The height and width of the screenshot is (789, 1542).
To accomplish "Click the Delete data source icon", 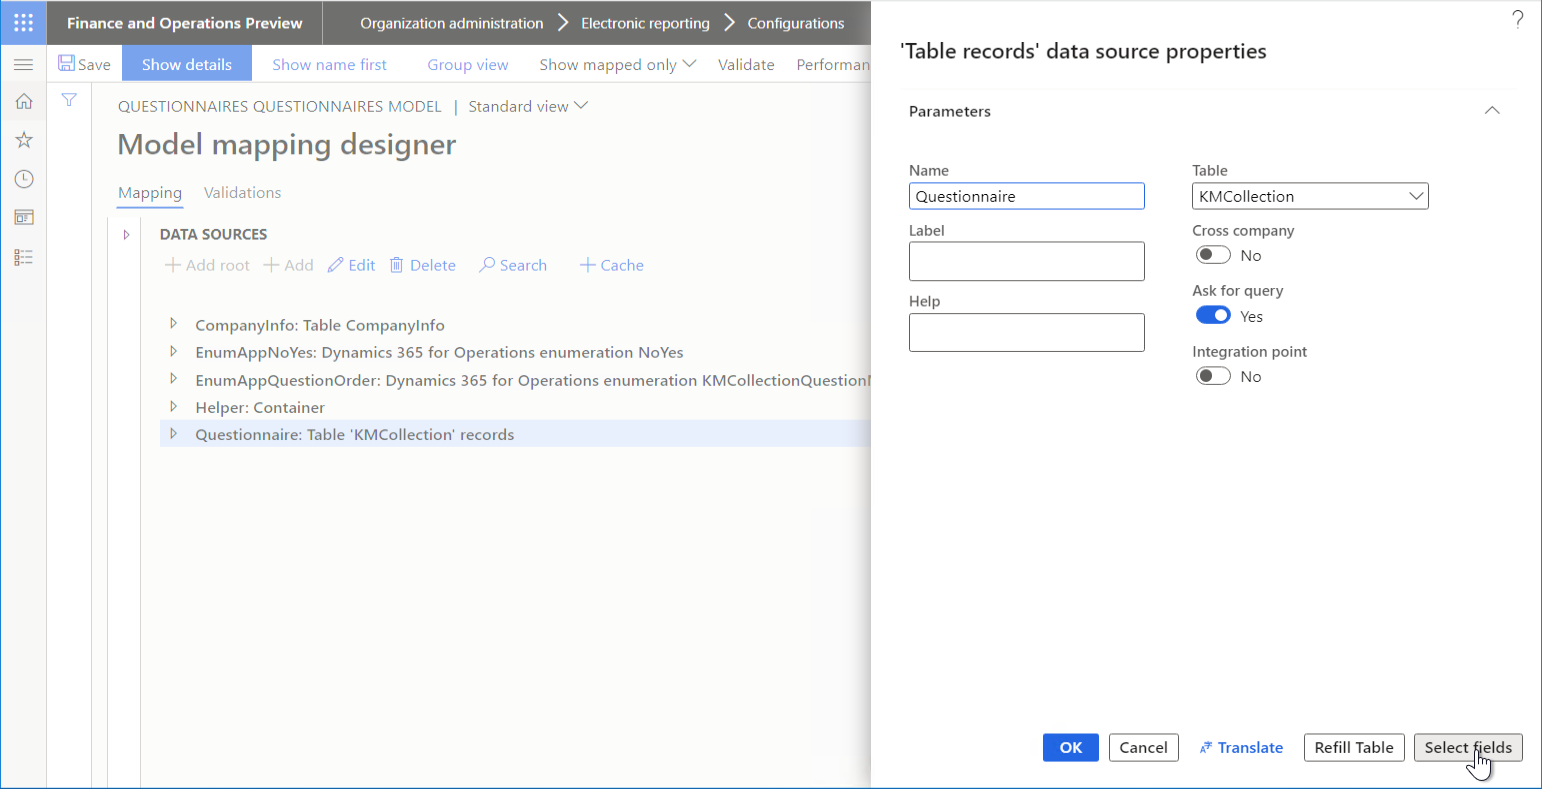I will [422, 264].
